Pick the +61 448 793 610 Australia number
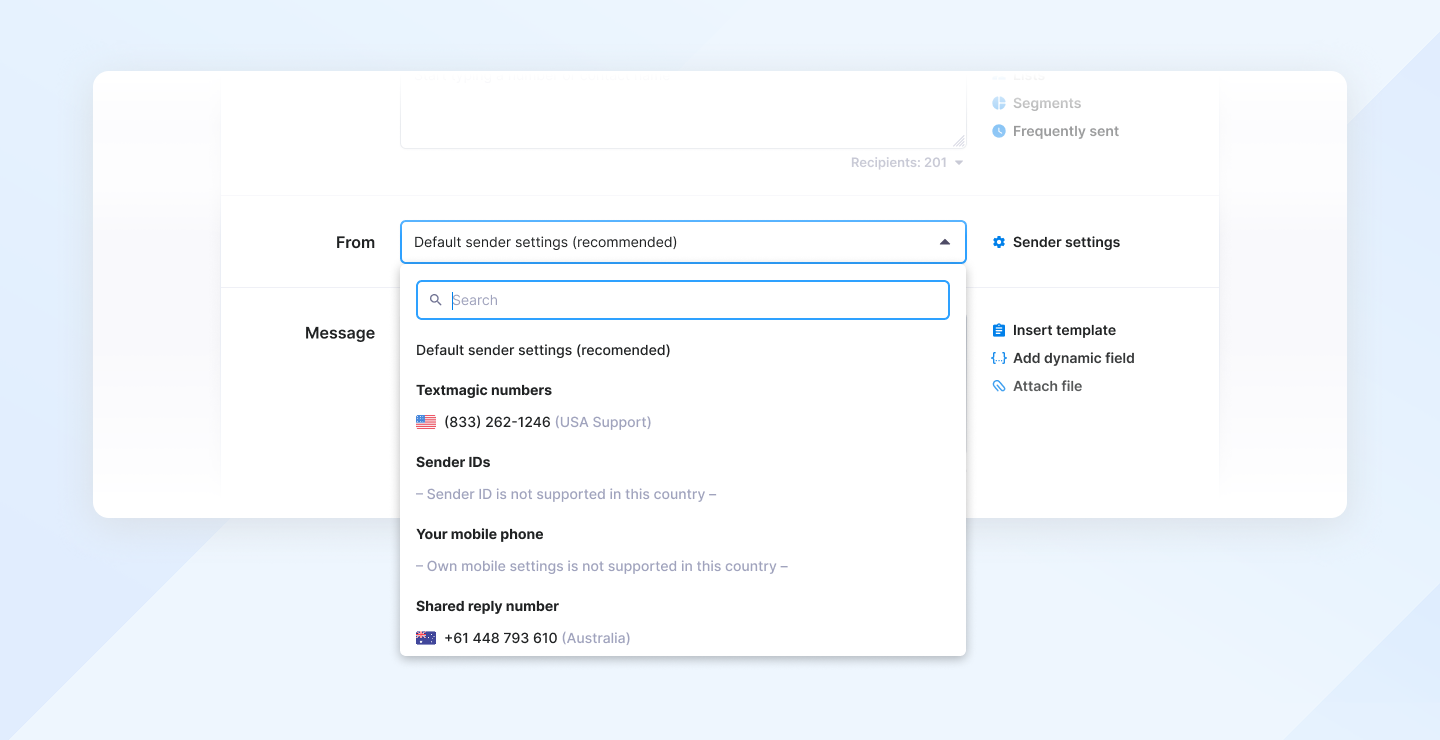Image resolution: width=1440 pixels, height=740 pixels. coord(501,638)
